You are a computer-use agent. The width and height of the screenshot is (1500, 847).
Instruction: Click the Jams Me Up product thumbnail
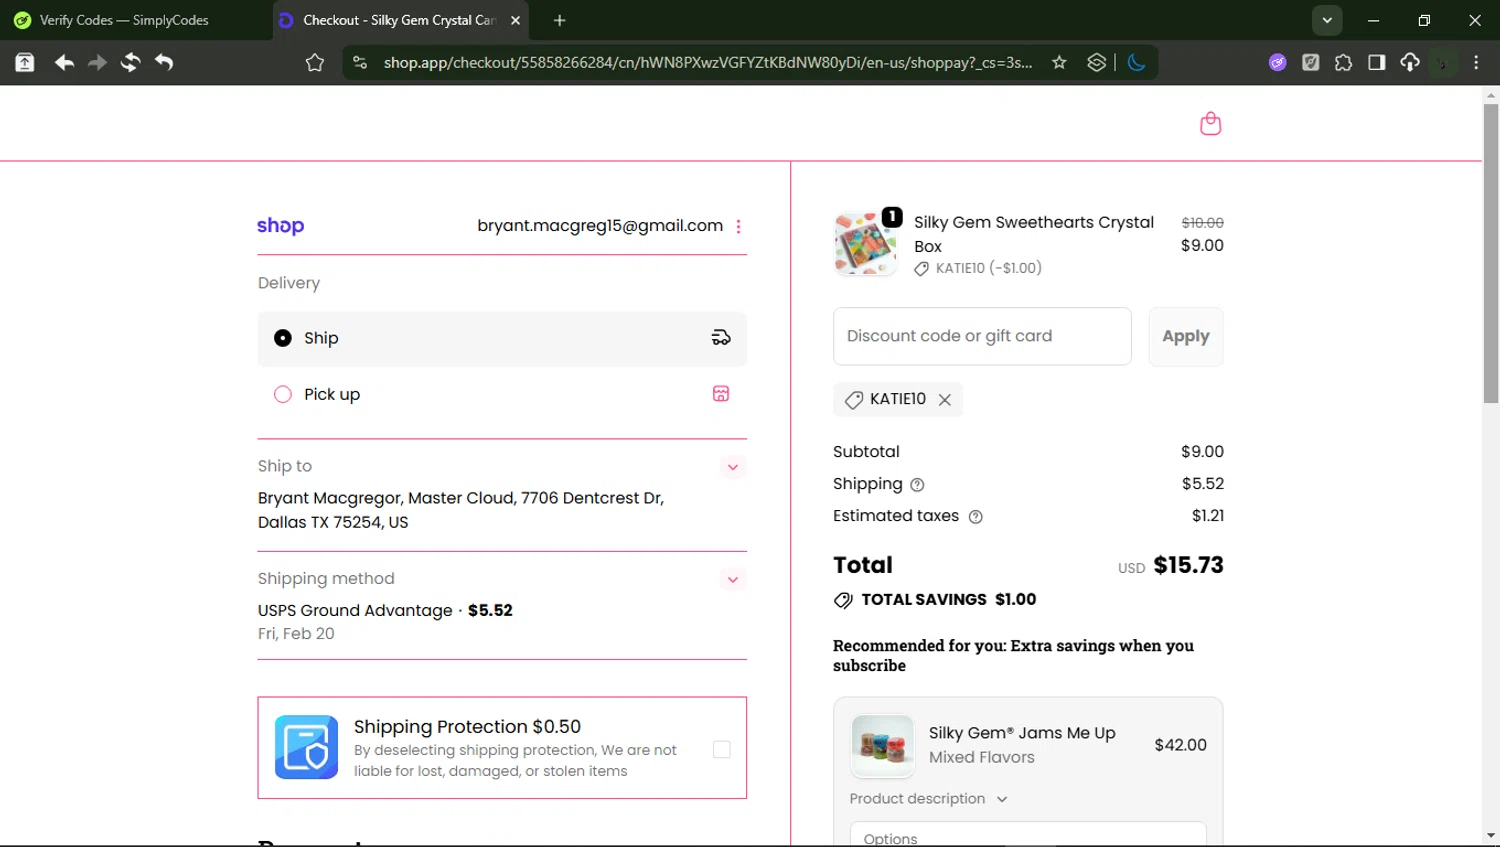click(x=882, y=746)
